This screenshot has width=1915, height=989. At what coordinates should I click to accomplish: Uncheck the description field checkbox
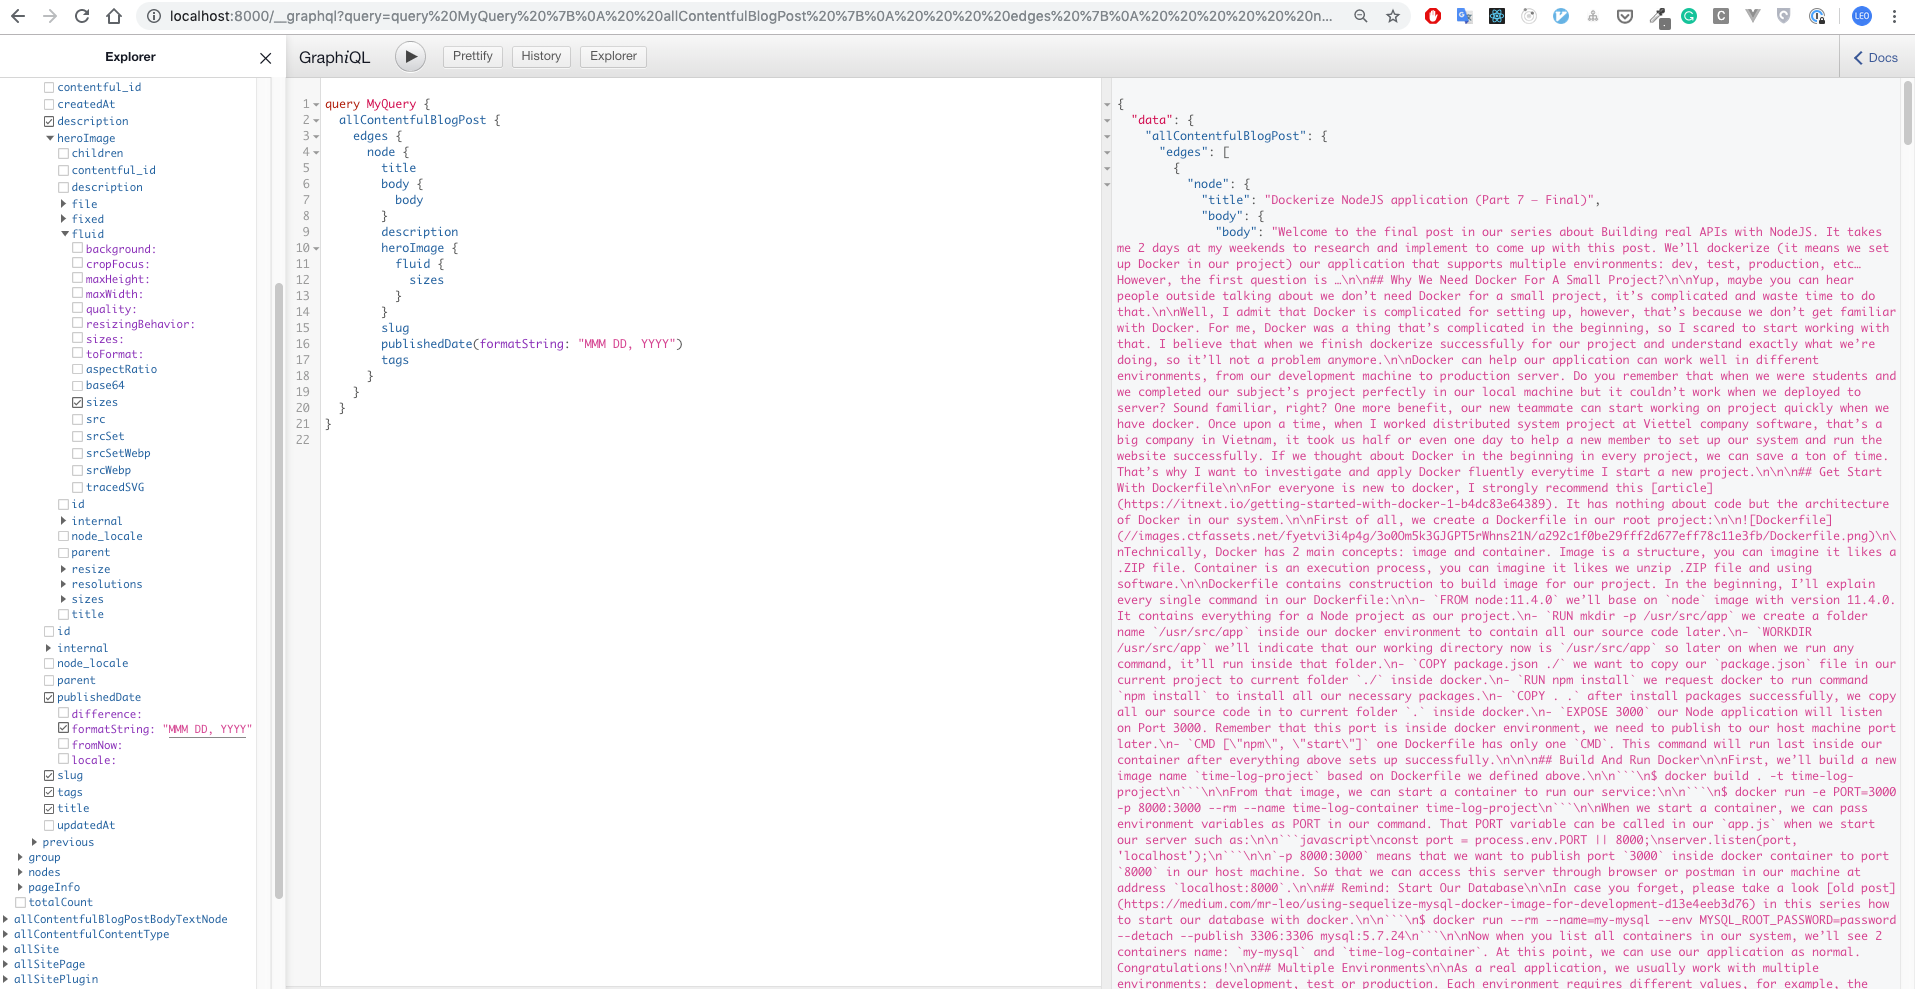coord(48,121)
